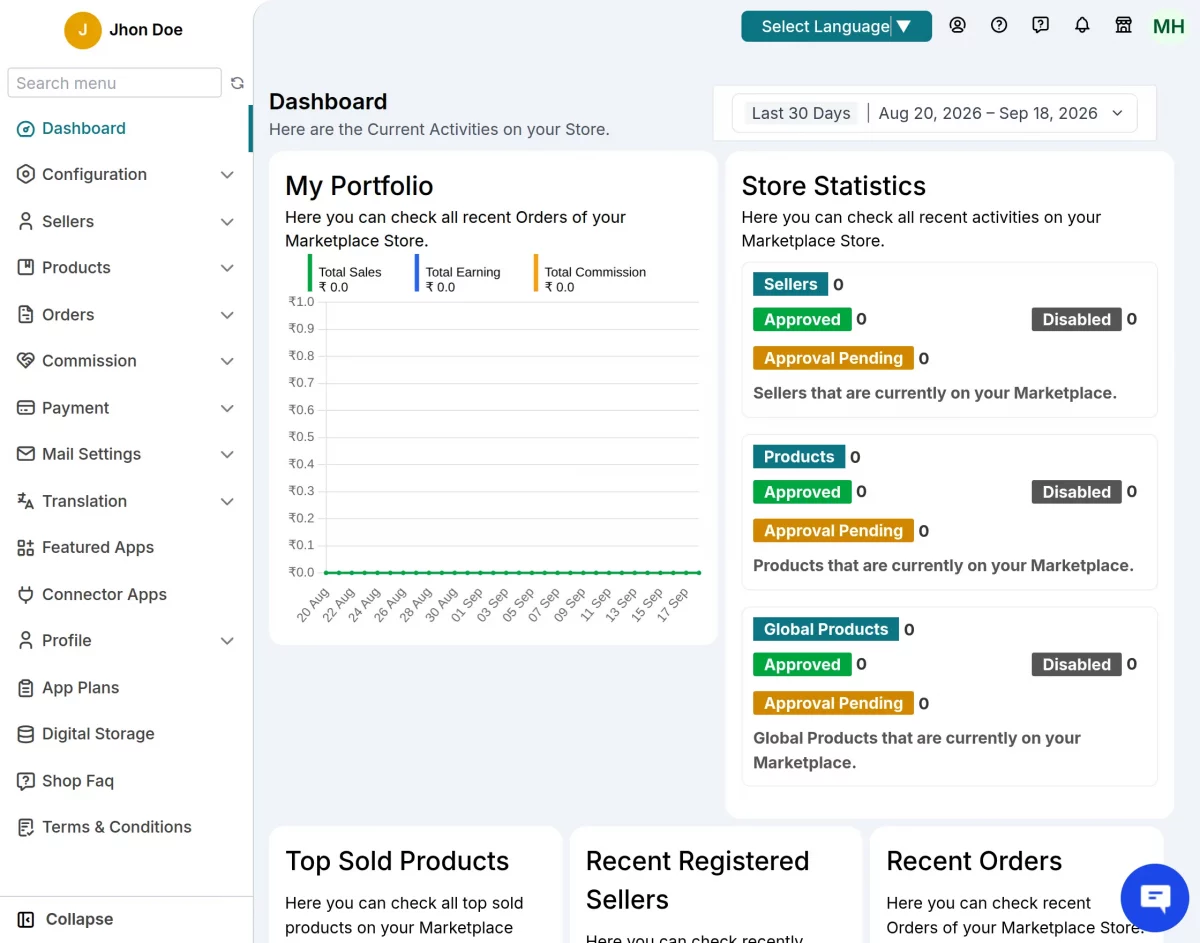Expand the Orders menu chevron
The width and height of the screenshot is (1200, 943).
point(227,315)
